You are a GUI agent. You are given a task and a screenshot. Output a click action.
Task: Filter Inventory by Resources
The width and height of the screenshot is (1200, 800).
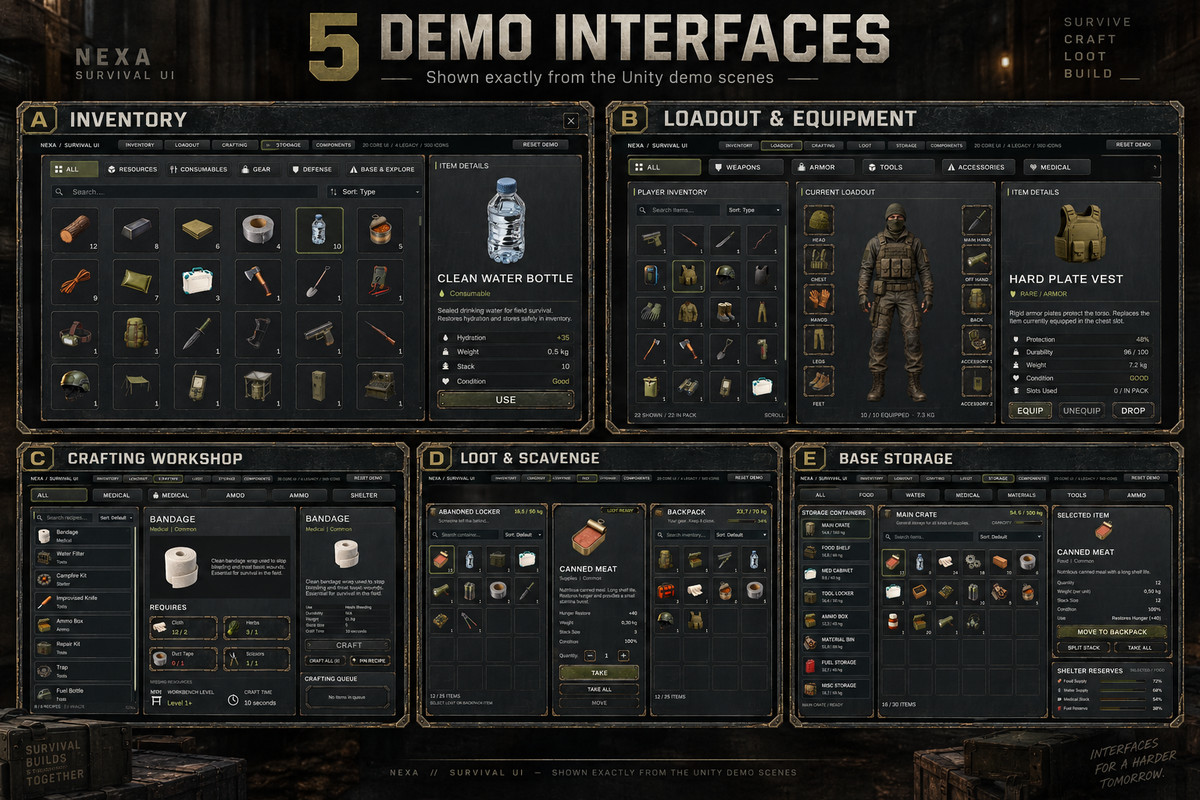pyautogui.click(x=132, y=169)
